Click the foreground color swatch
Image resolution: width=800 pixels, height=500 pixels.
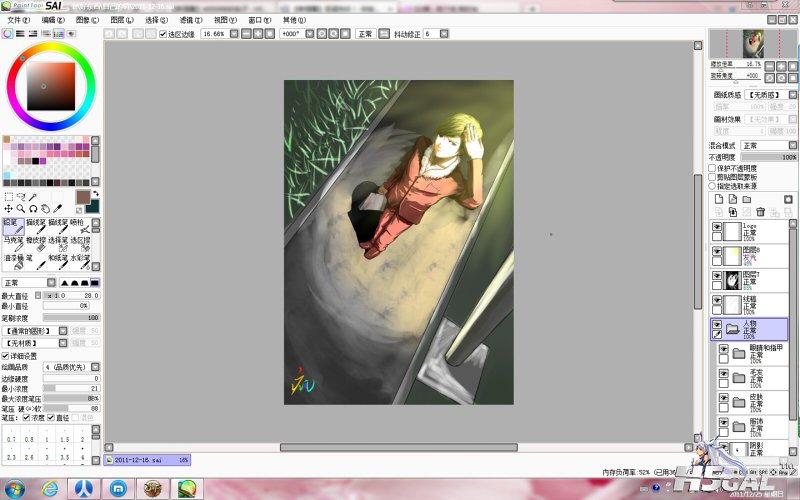click(x=82, y=197)
